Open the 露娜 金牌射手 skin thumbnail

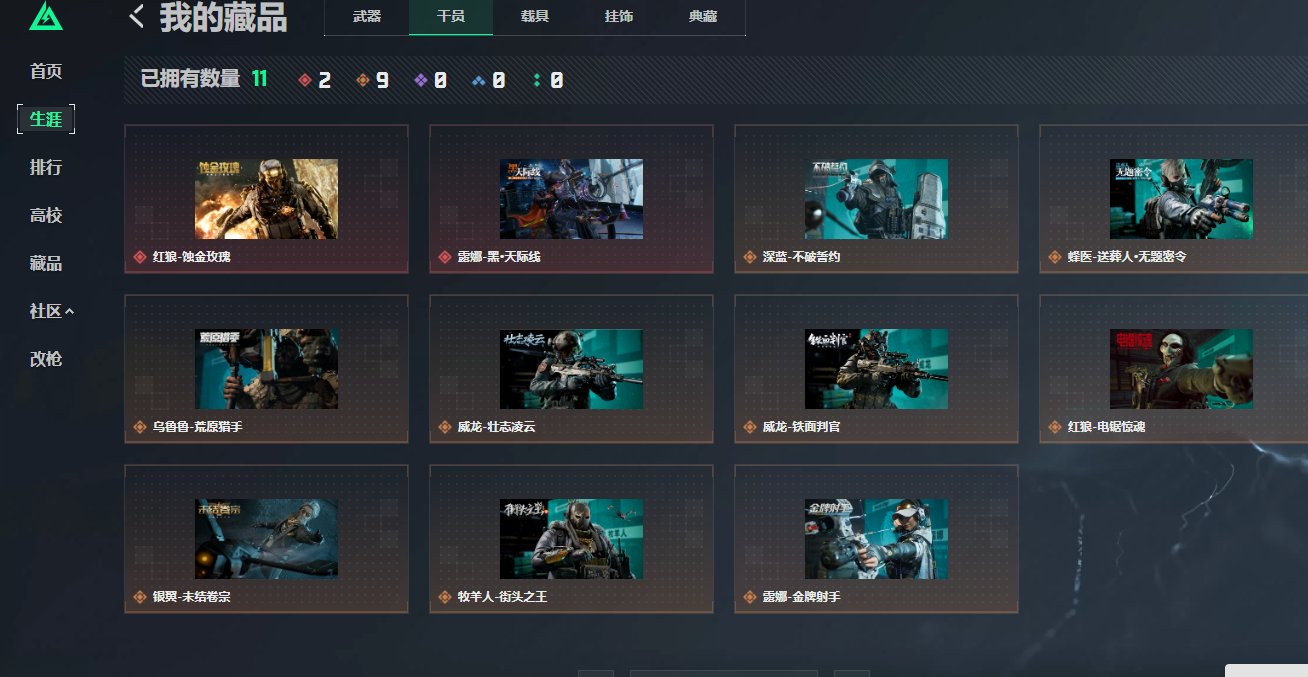pos(876,539)
